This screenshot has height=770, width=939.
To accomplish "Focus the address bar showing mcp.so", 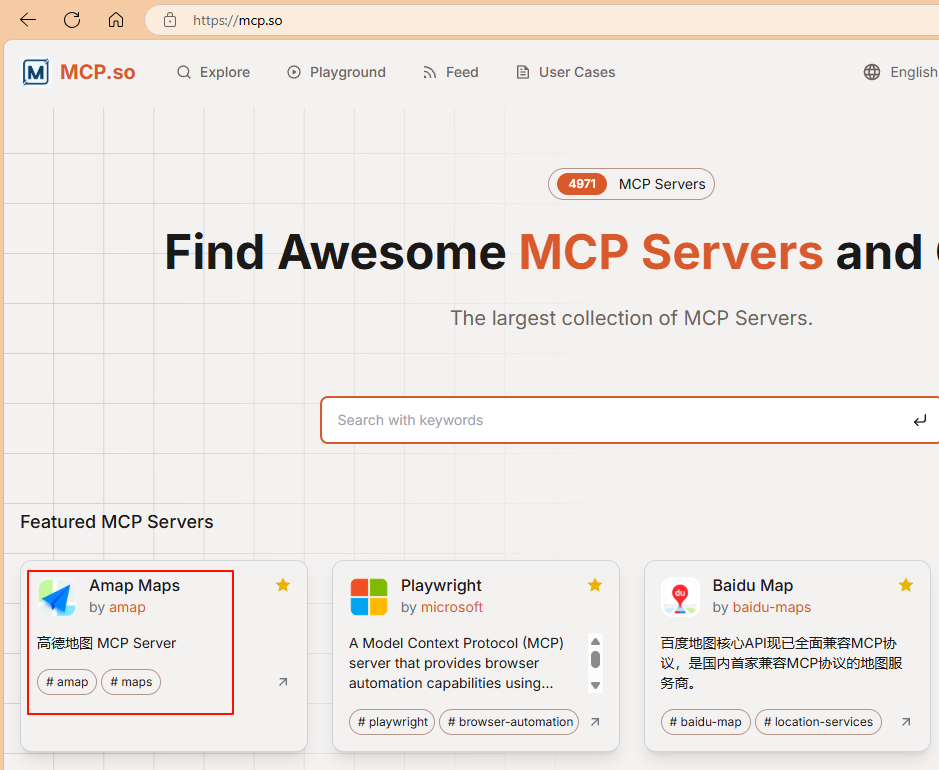I will point(542,20).
